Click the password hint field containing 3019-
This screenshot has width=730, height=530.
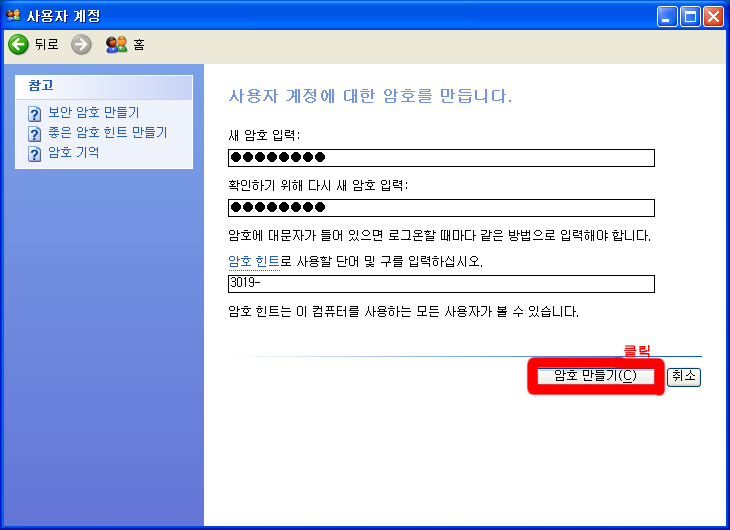click(441, 284)
